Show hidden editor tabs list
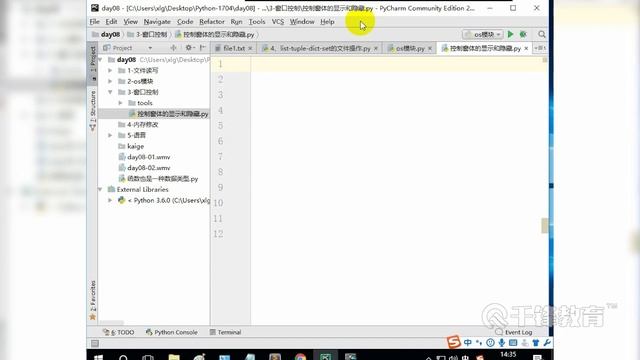640x360 pixels. tap(540, 48)
